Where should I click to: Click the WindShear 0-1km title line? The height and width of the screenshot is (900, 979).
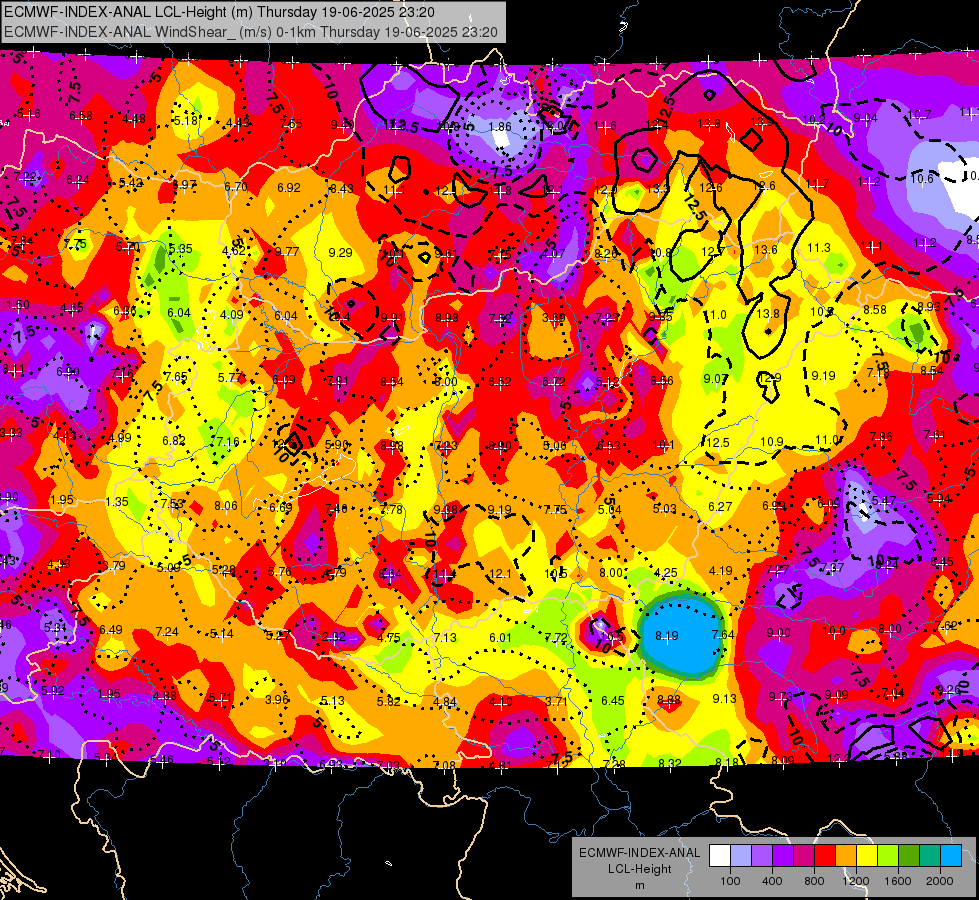pos(250,32)
